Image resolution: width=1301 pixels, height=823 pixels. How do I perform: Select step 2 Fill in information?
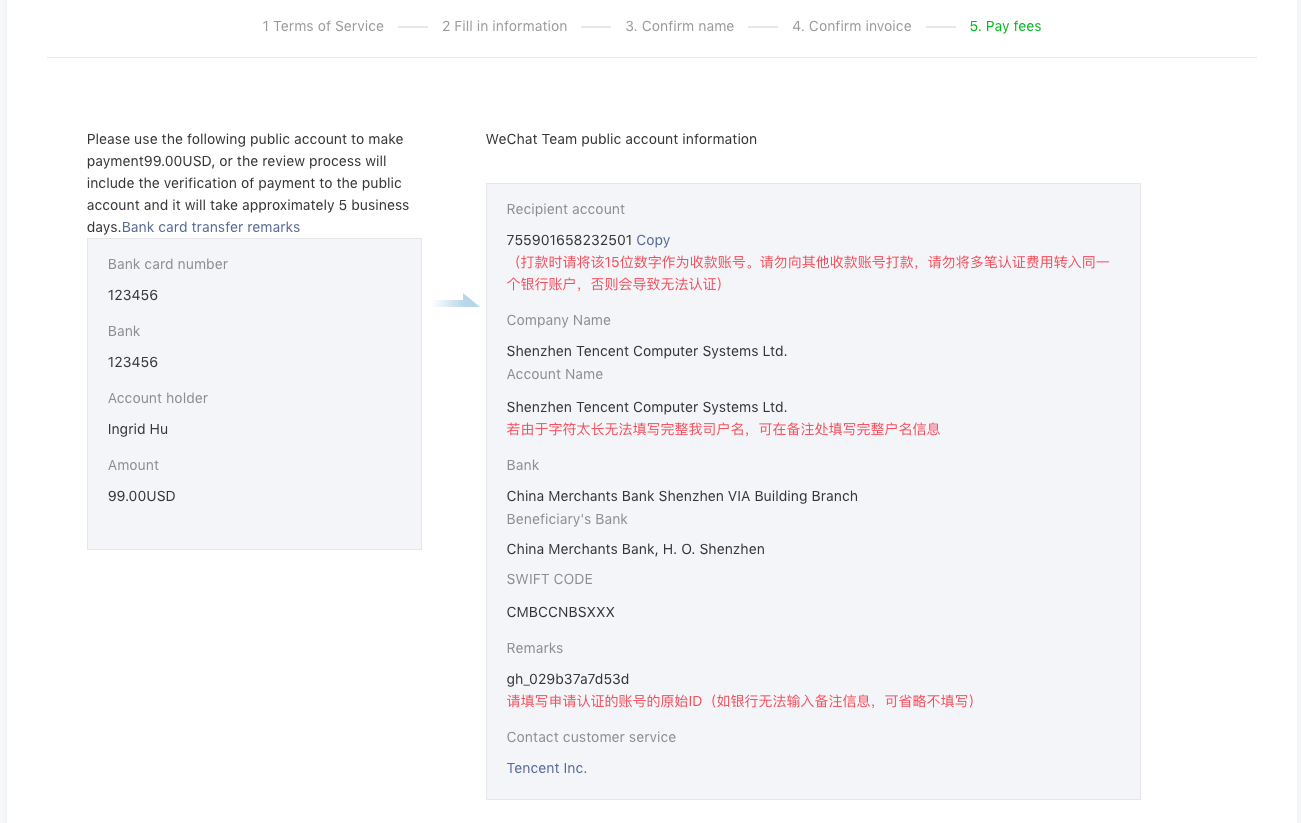[505, 26]
